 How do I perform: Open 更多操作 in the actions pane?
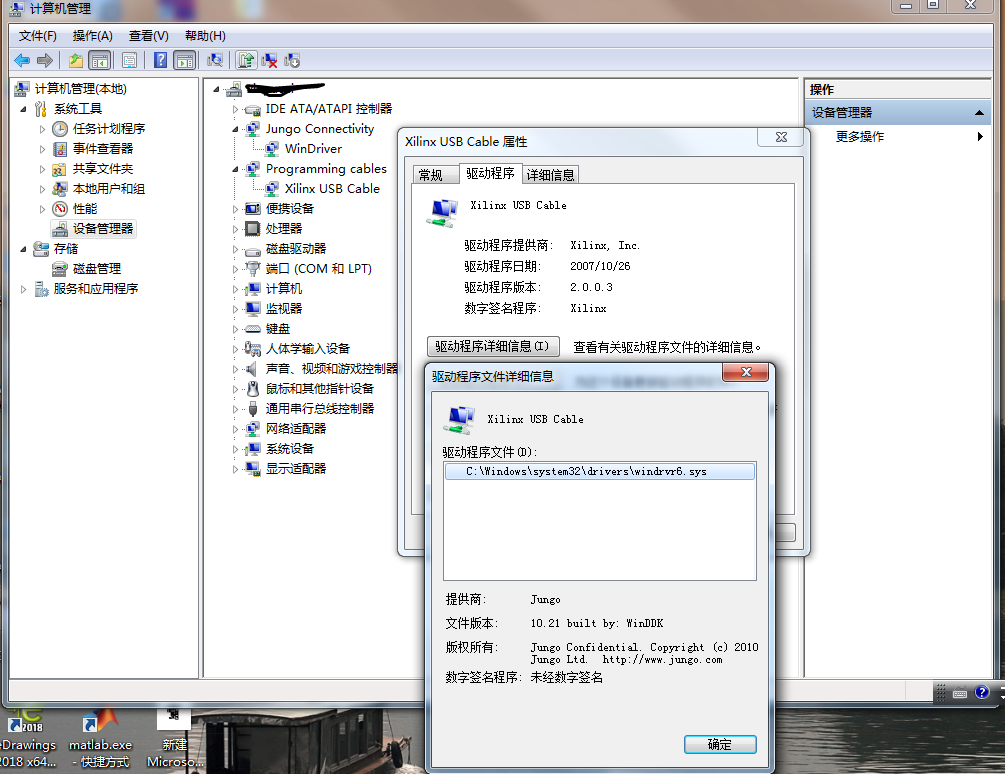860,136
